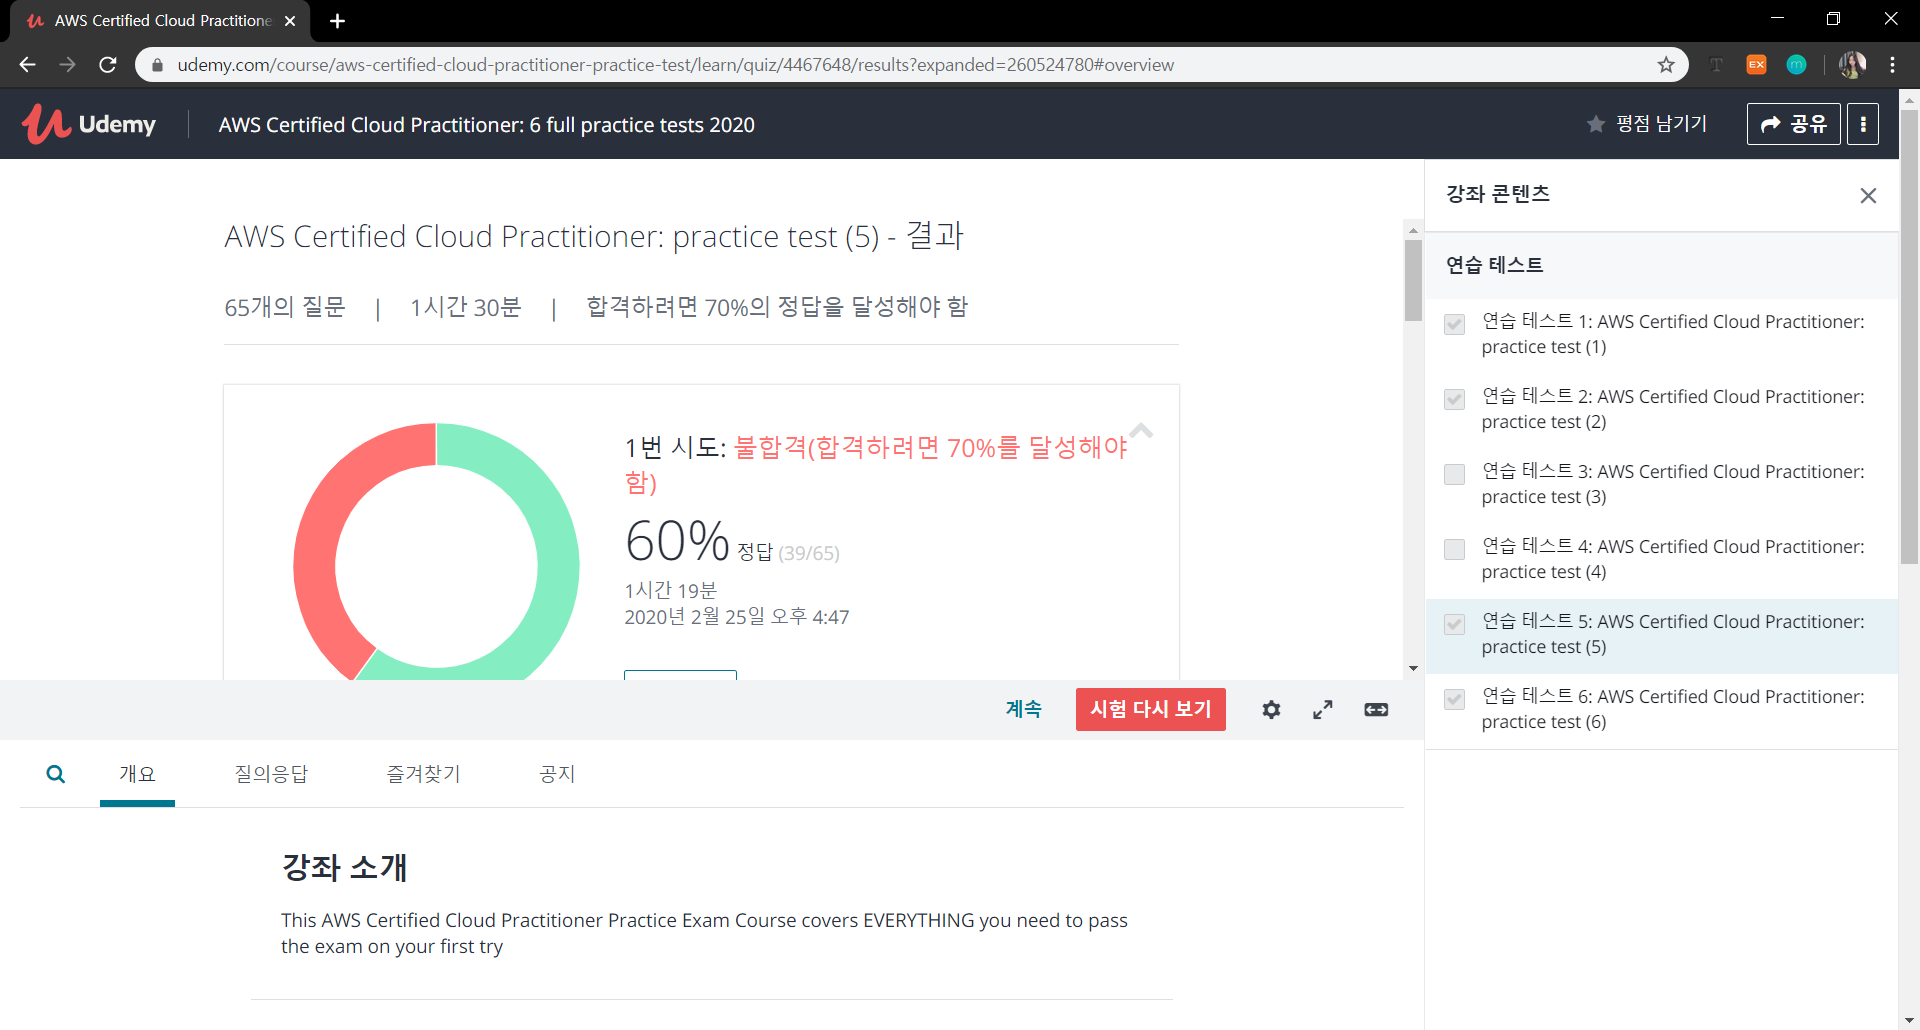Close the AWS Certified Cloud Practitioner tab
1920x1030 pixels.
point(290,21)
